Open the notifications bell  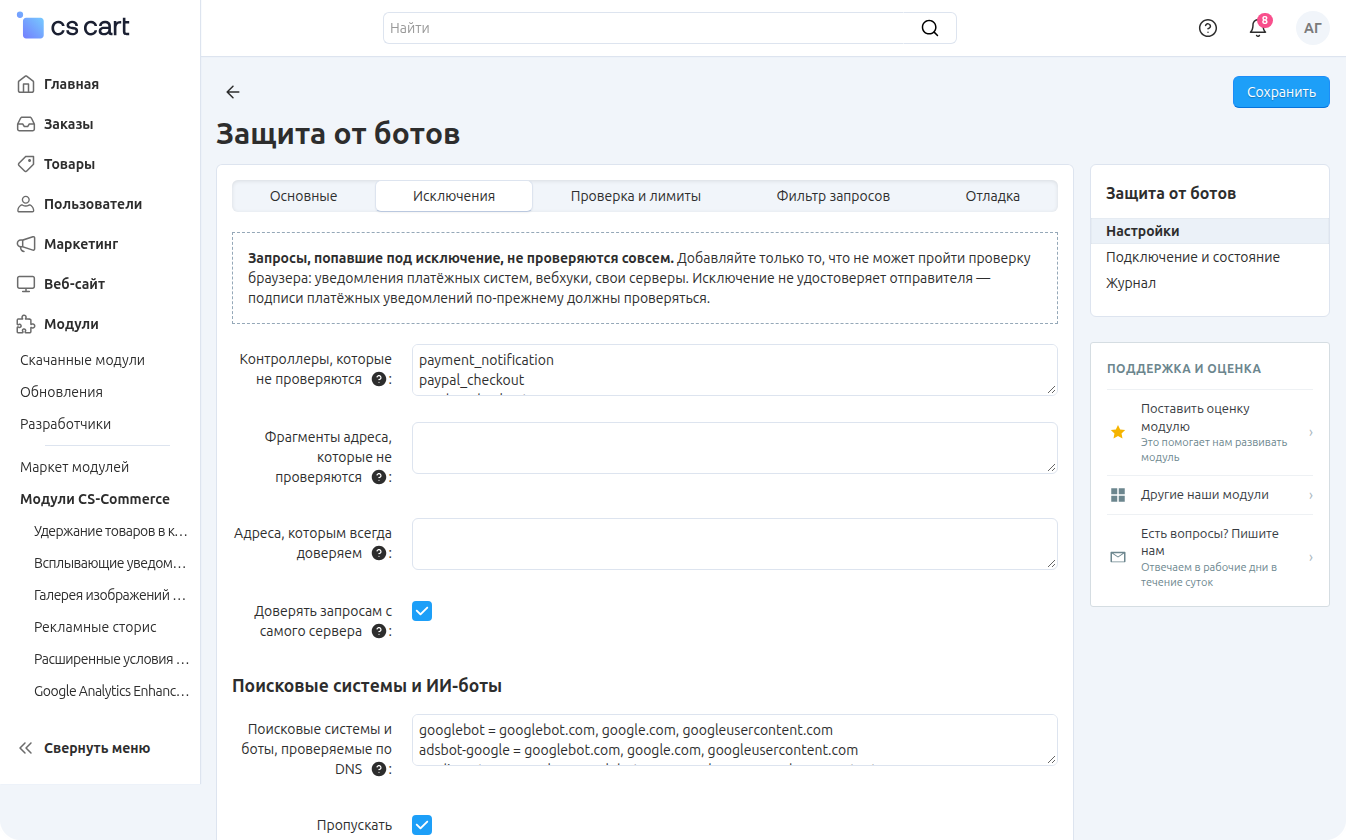(1258, 28)
